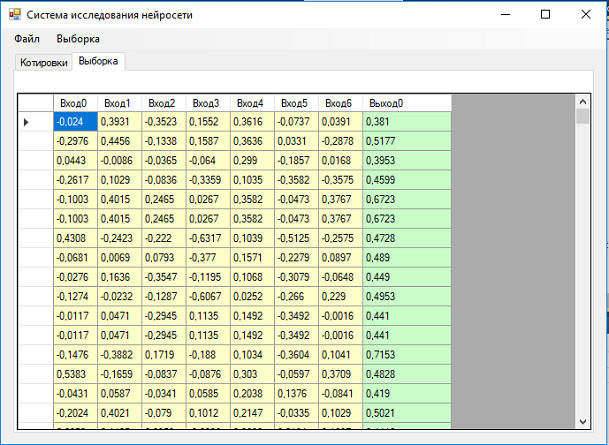Screen dimensions: 609x445
Task: Select the highlighted cell -0,024
Action: (x=75, y=122)
